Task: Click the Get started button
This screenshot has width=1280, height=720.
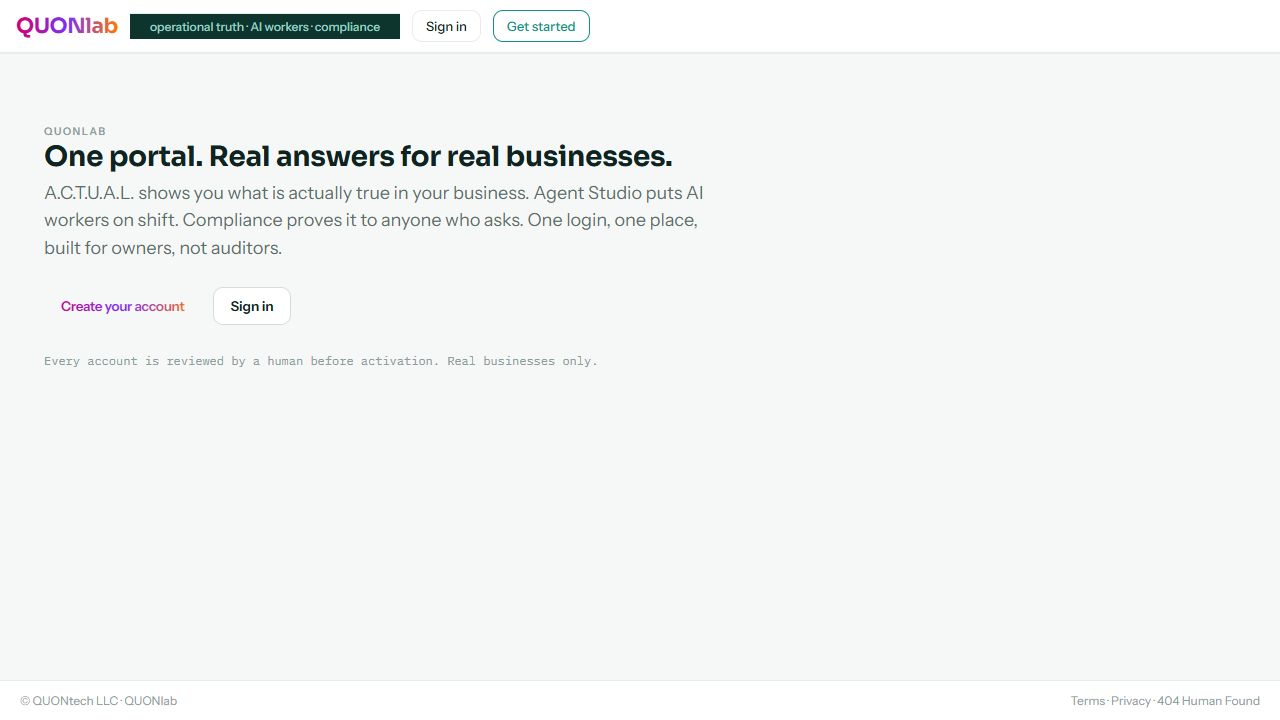Action: (x=541, y=26)
